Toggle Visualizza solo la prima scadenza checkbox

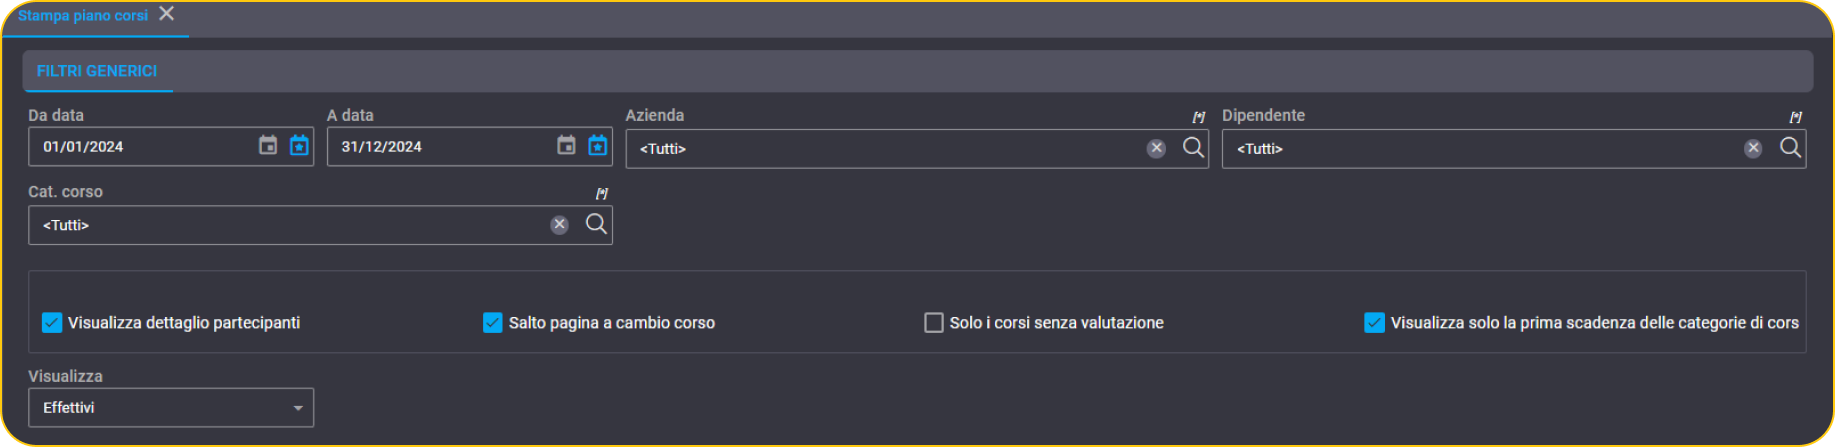point(1375,322)
